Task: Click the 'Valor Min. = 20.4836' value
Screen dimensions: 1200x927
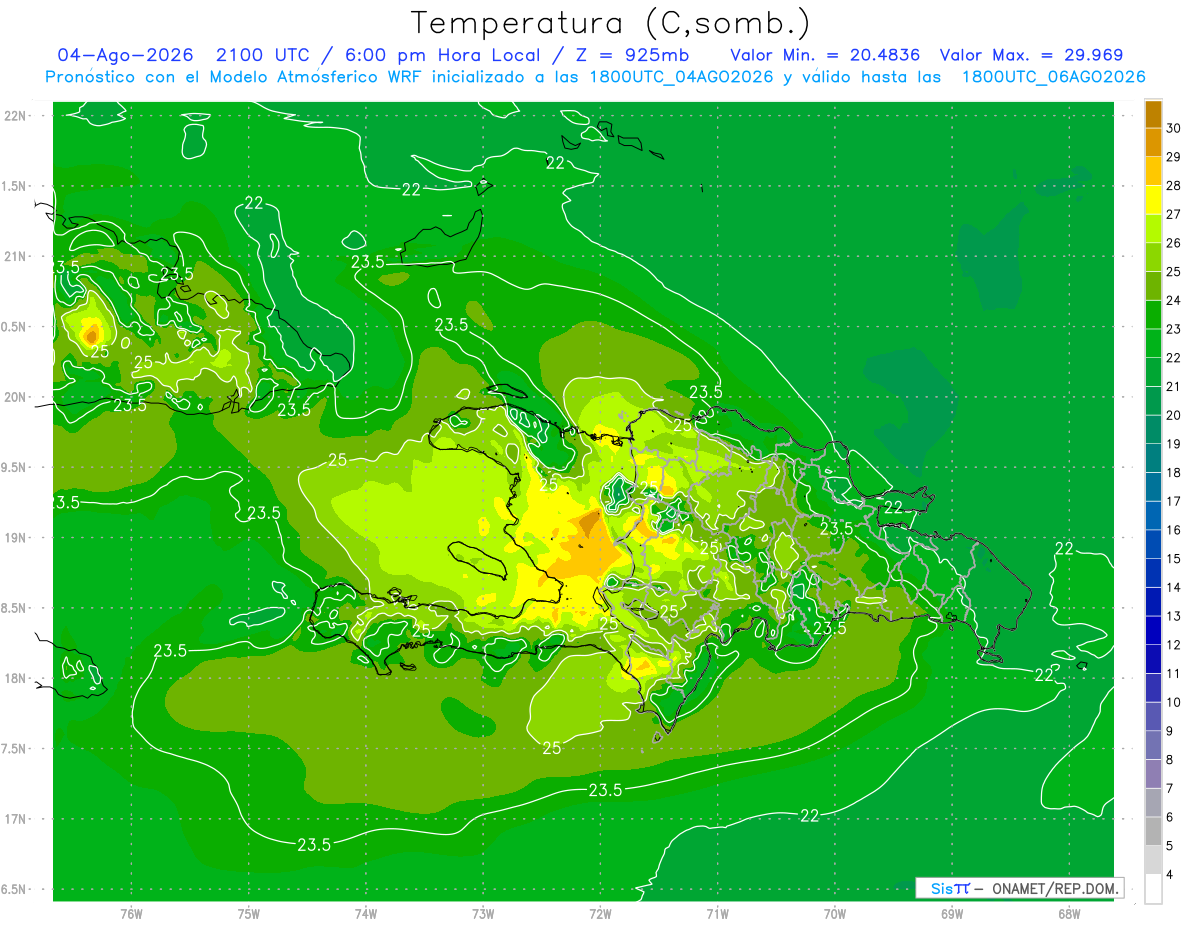Action: pos(828,55)
